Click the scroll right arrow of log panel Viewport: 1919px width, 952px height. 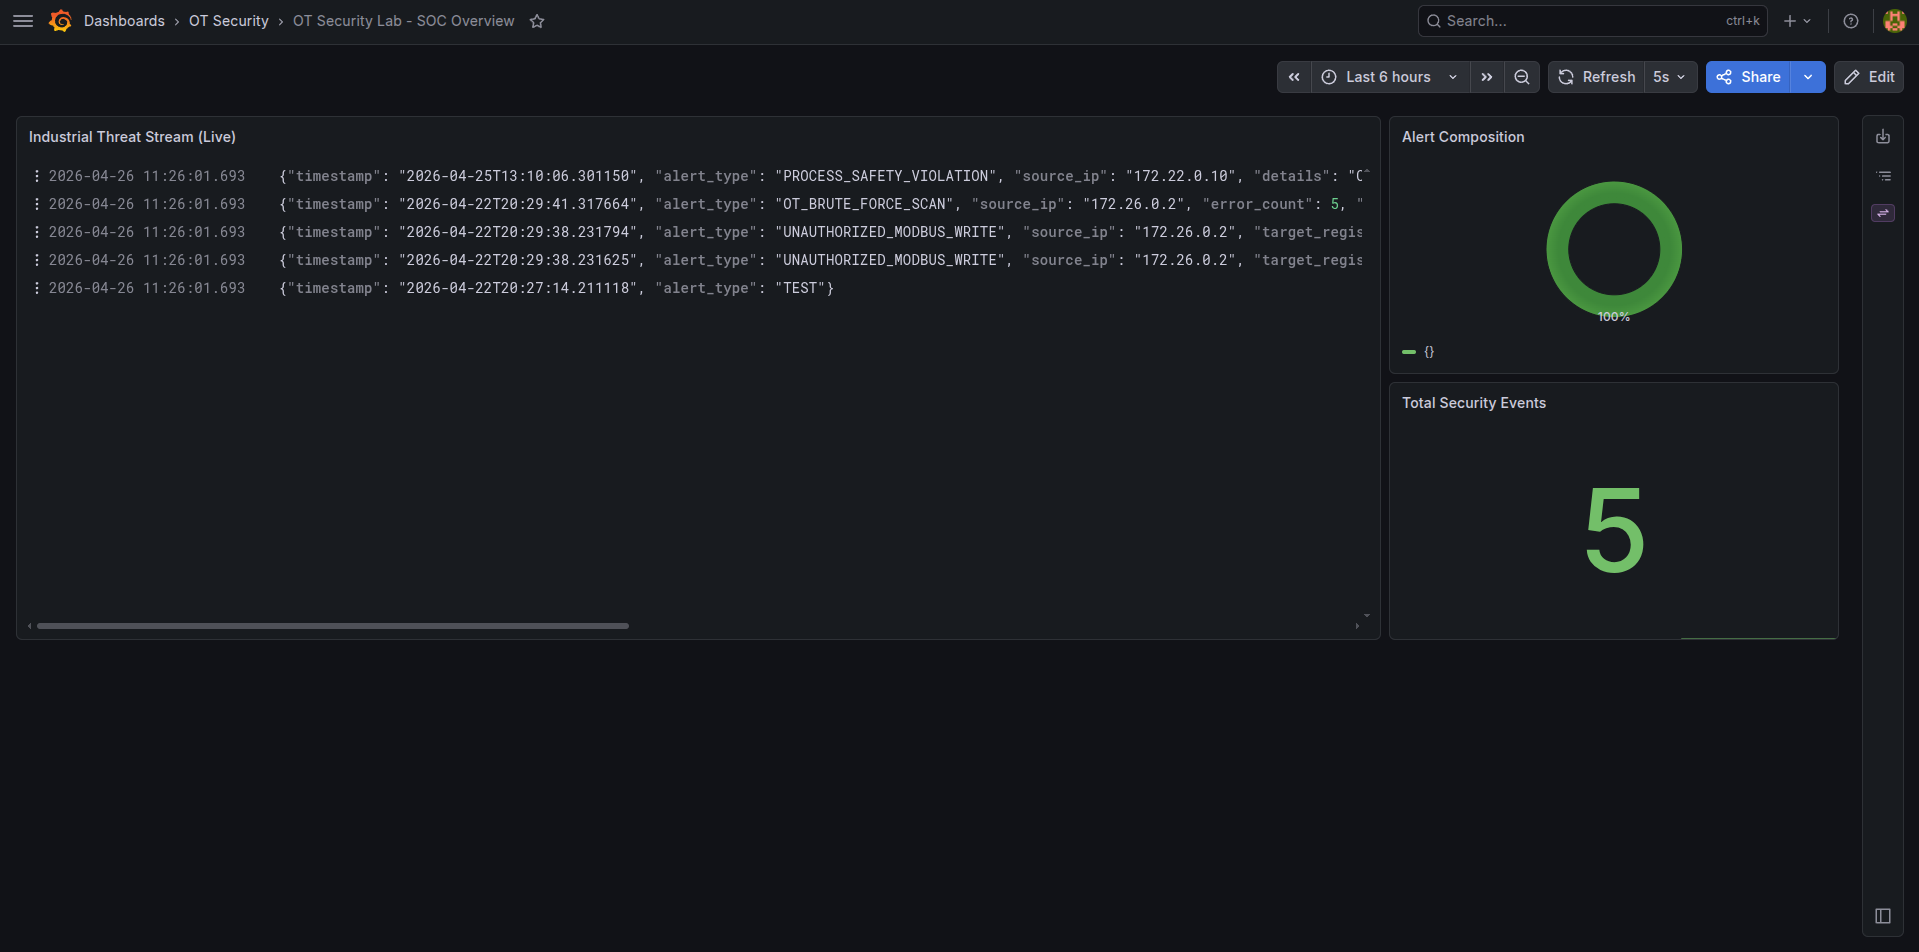click(1357, 626)
